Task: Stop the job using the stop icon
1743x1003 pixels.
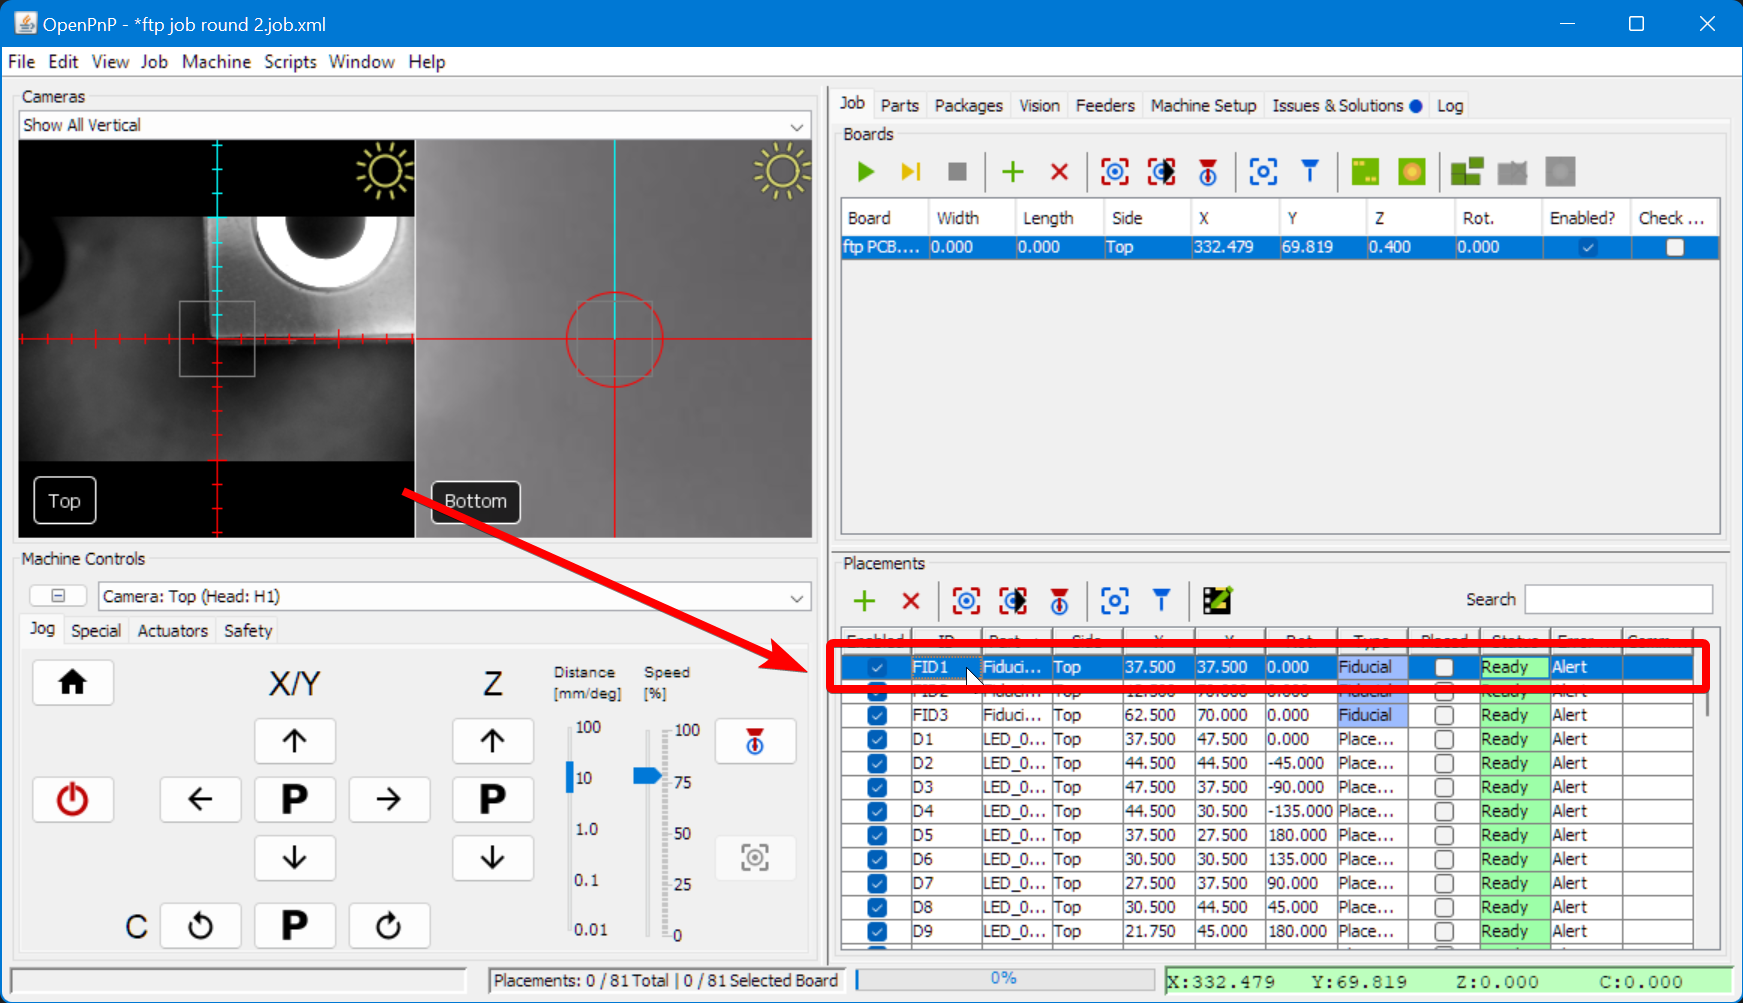Action: point(957,172)
